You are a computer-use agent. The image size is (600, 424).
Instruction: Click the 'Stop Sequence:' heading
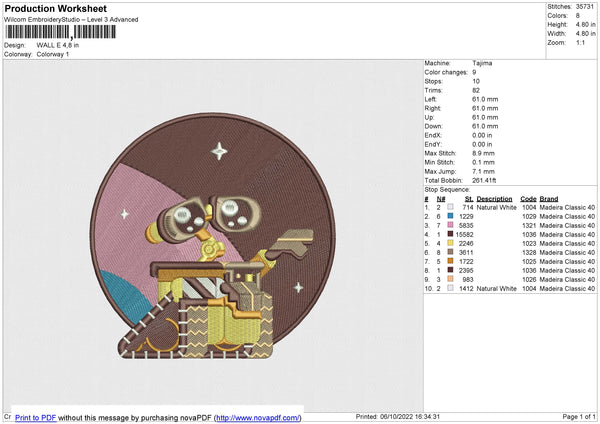click(447, 189)
